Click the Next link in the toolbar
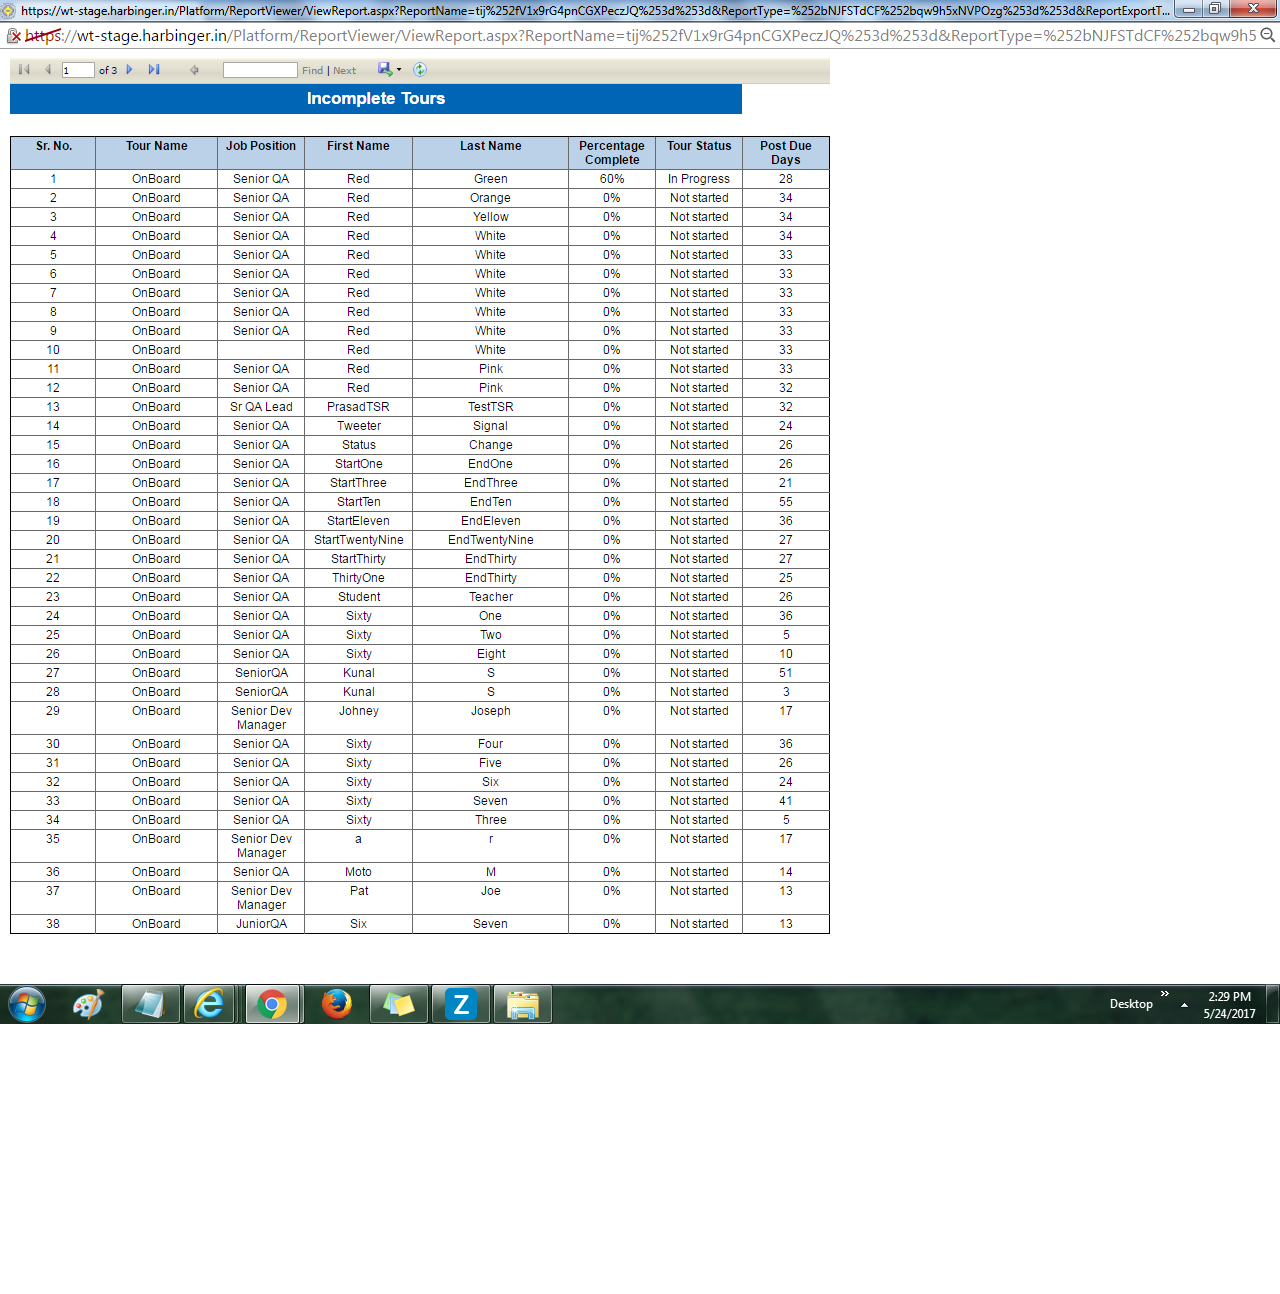This screenshot has width=1280, height=1294. [x=344, y=71]
